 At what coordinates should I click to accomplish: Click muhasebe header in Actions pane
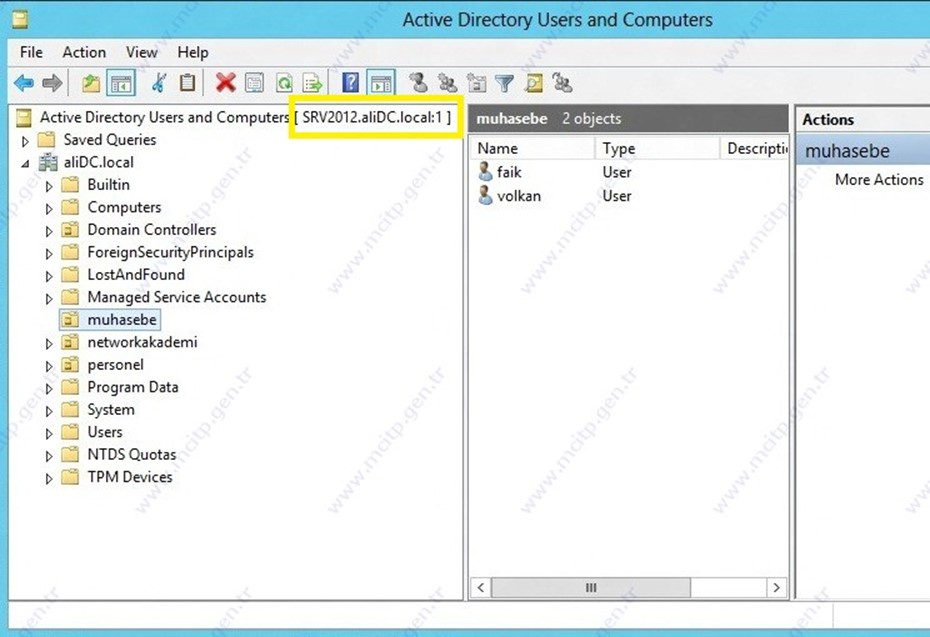point(863,151)
